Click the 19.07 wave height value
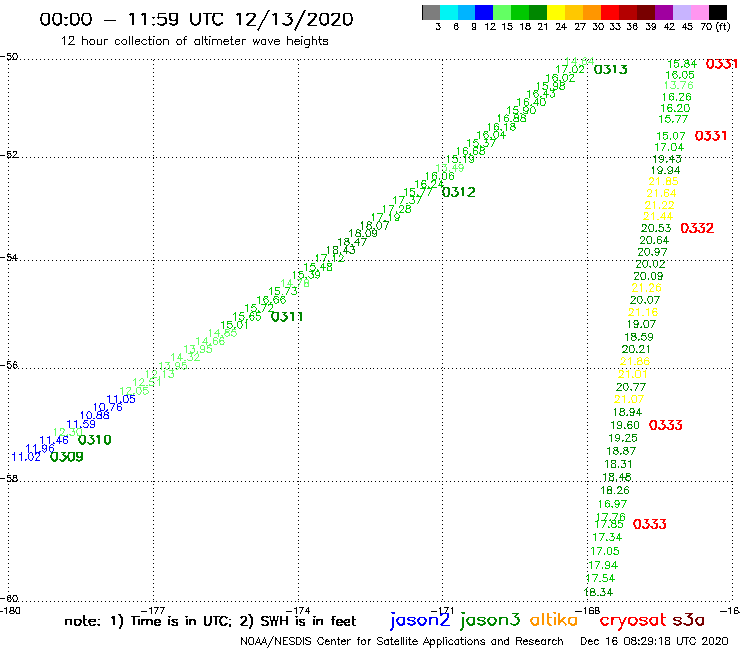 click(x=641, y=324)
